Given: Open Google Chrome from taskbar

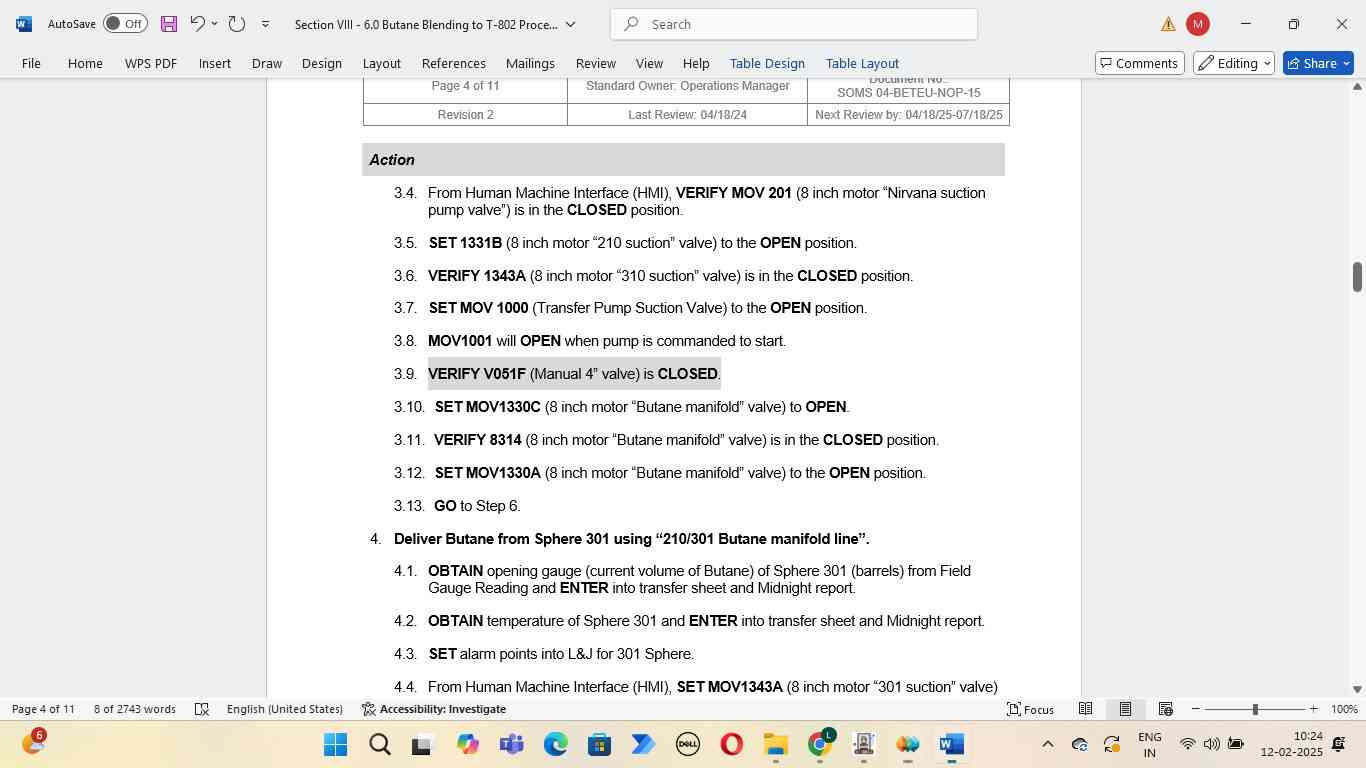Looking at the screenshot, I should click(820, 745).
